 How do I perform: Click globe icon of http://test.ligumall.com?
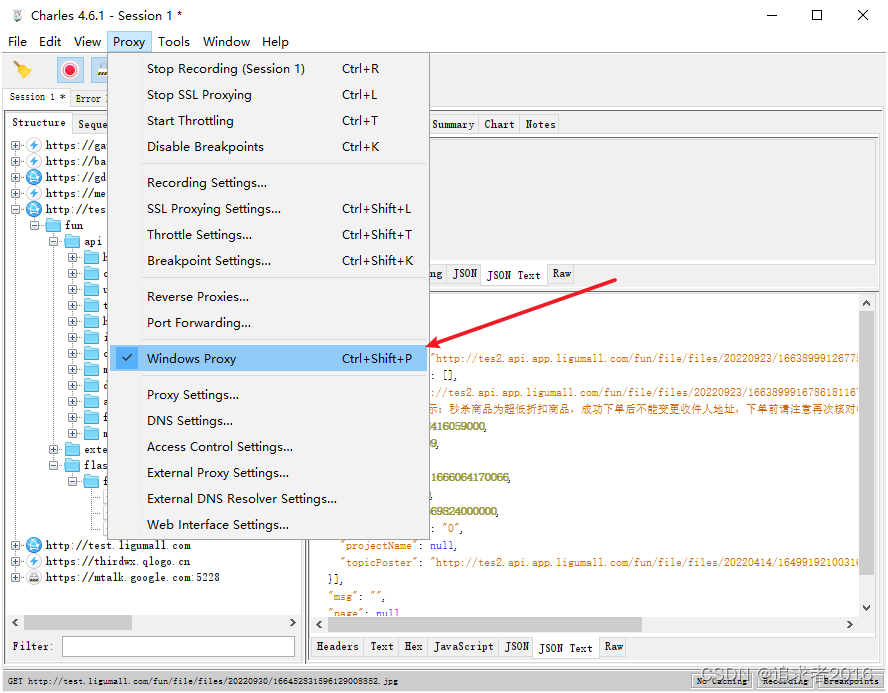click(x=34, y=545)
